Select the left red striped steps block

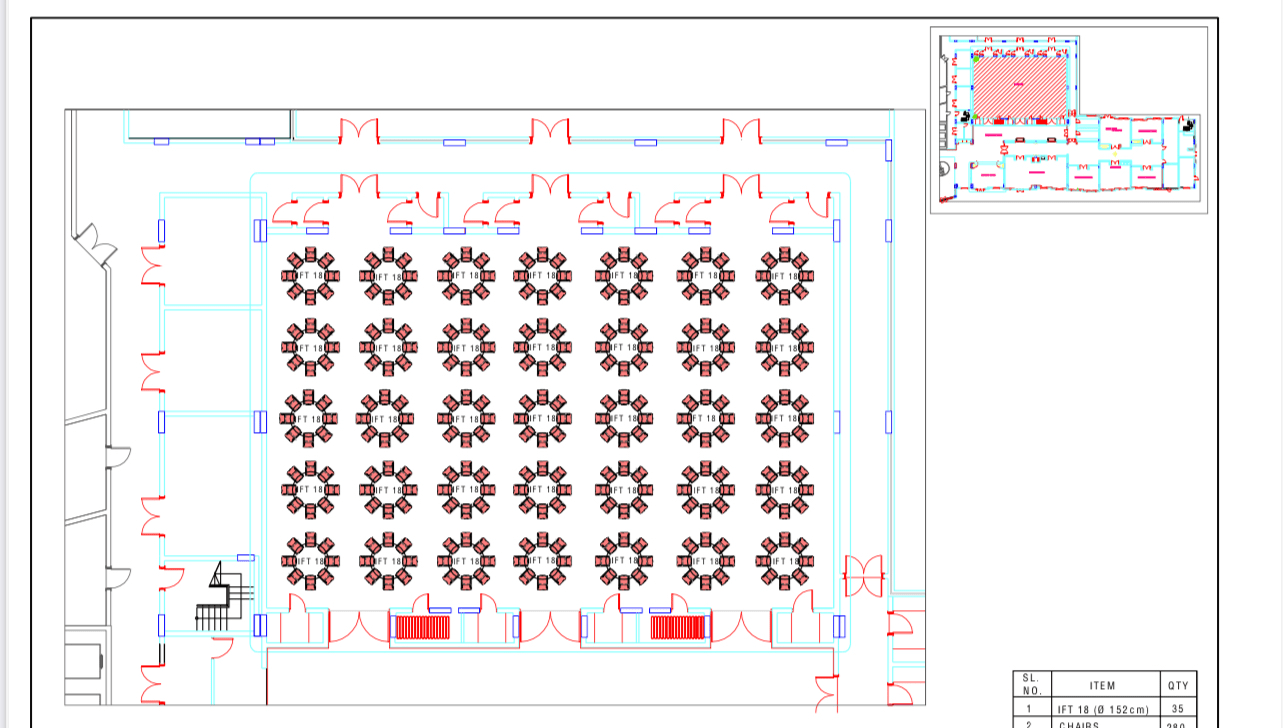(420, 627)
